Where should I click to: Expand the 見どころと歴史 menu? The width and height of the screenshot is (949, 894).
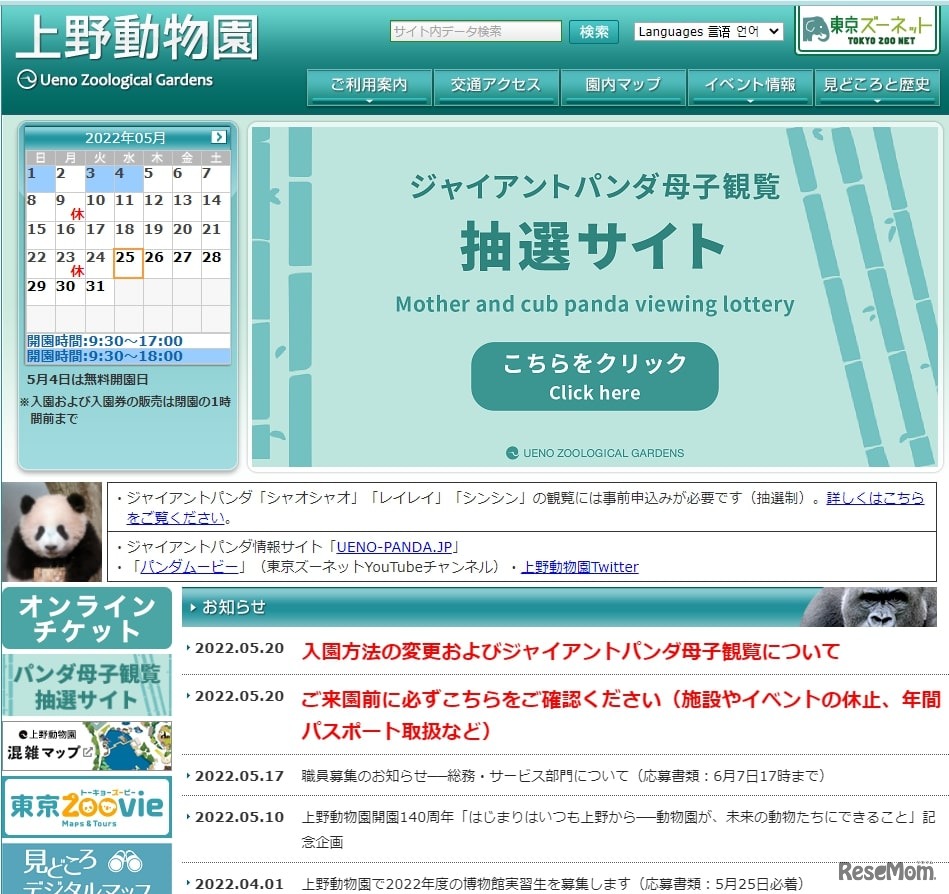coord(876,87)
